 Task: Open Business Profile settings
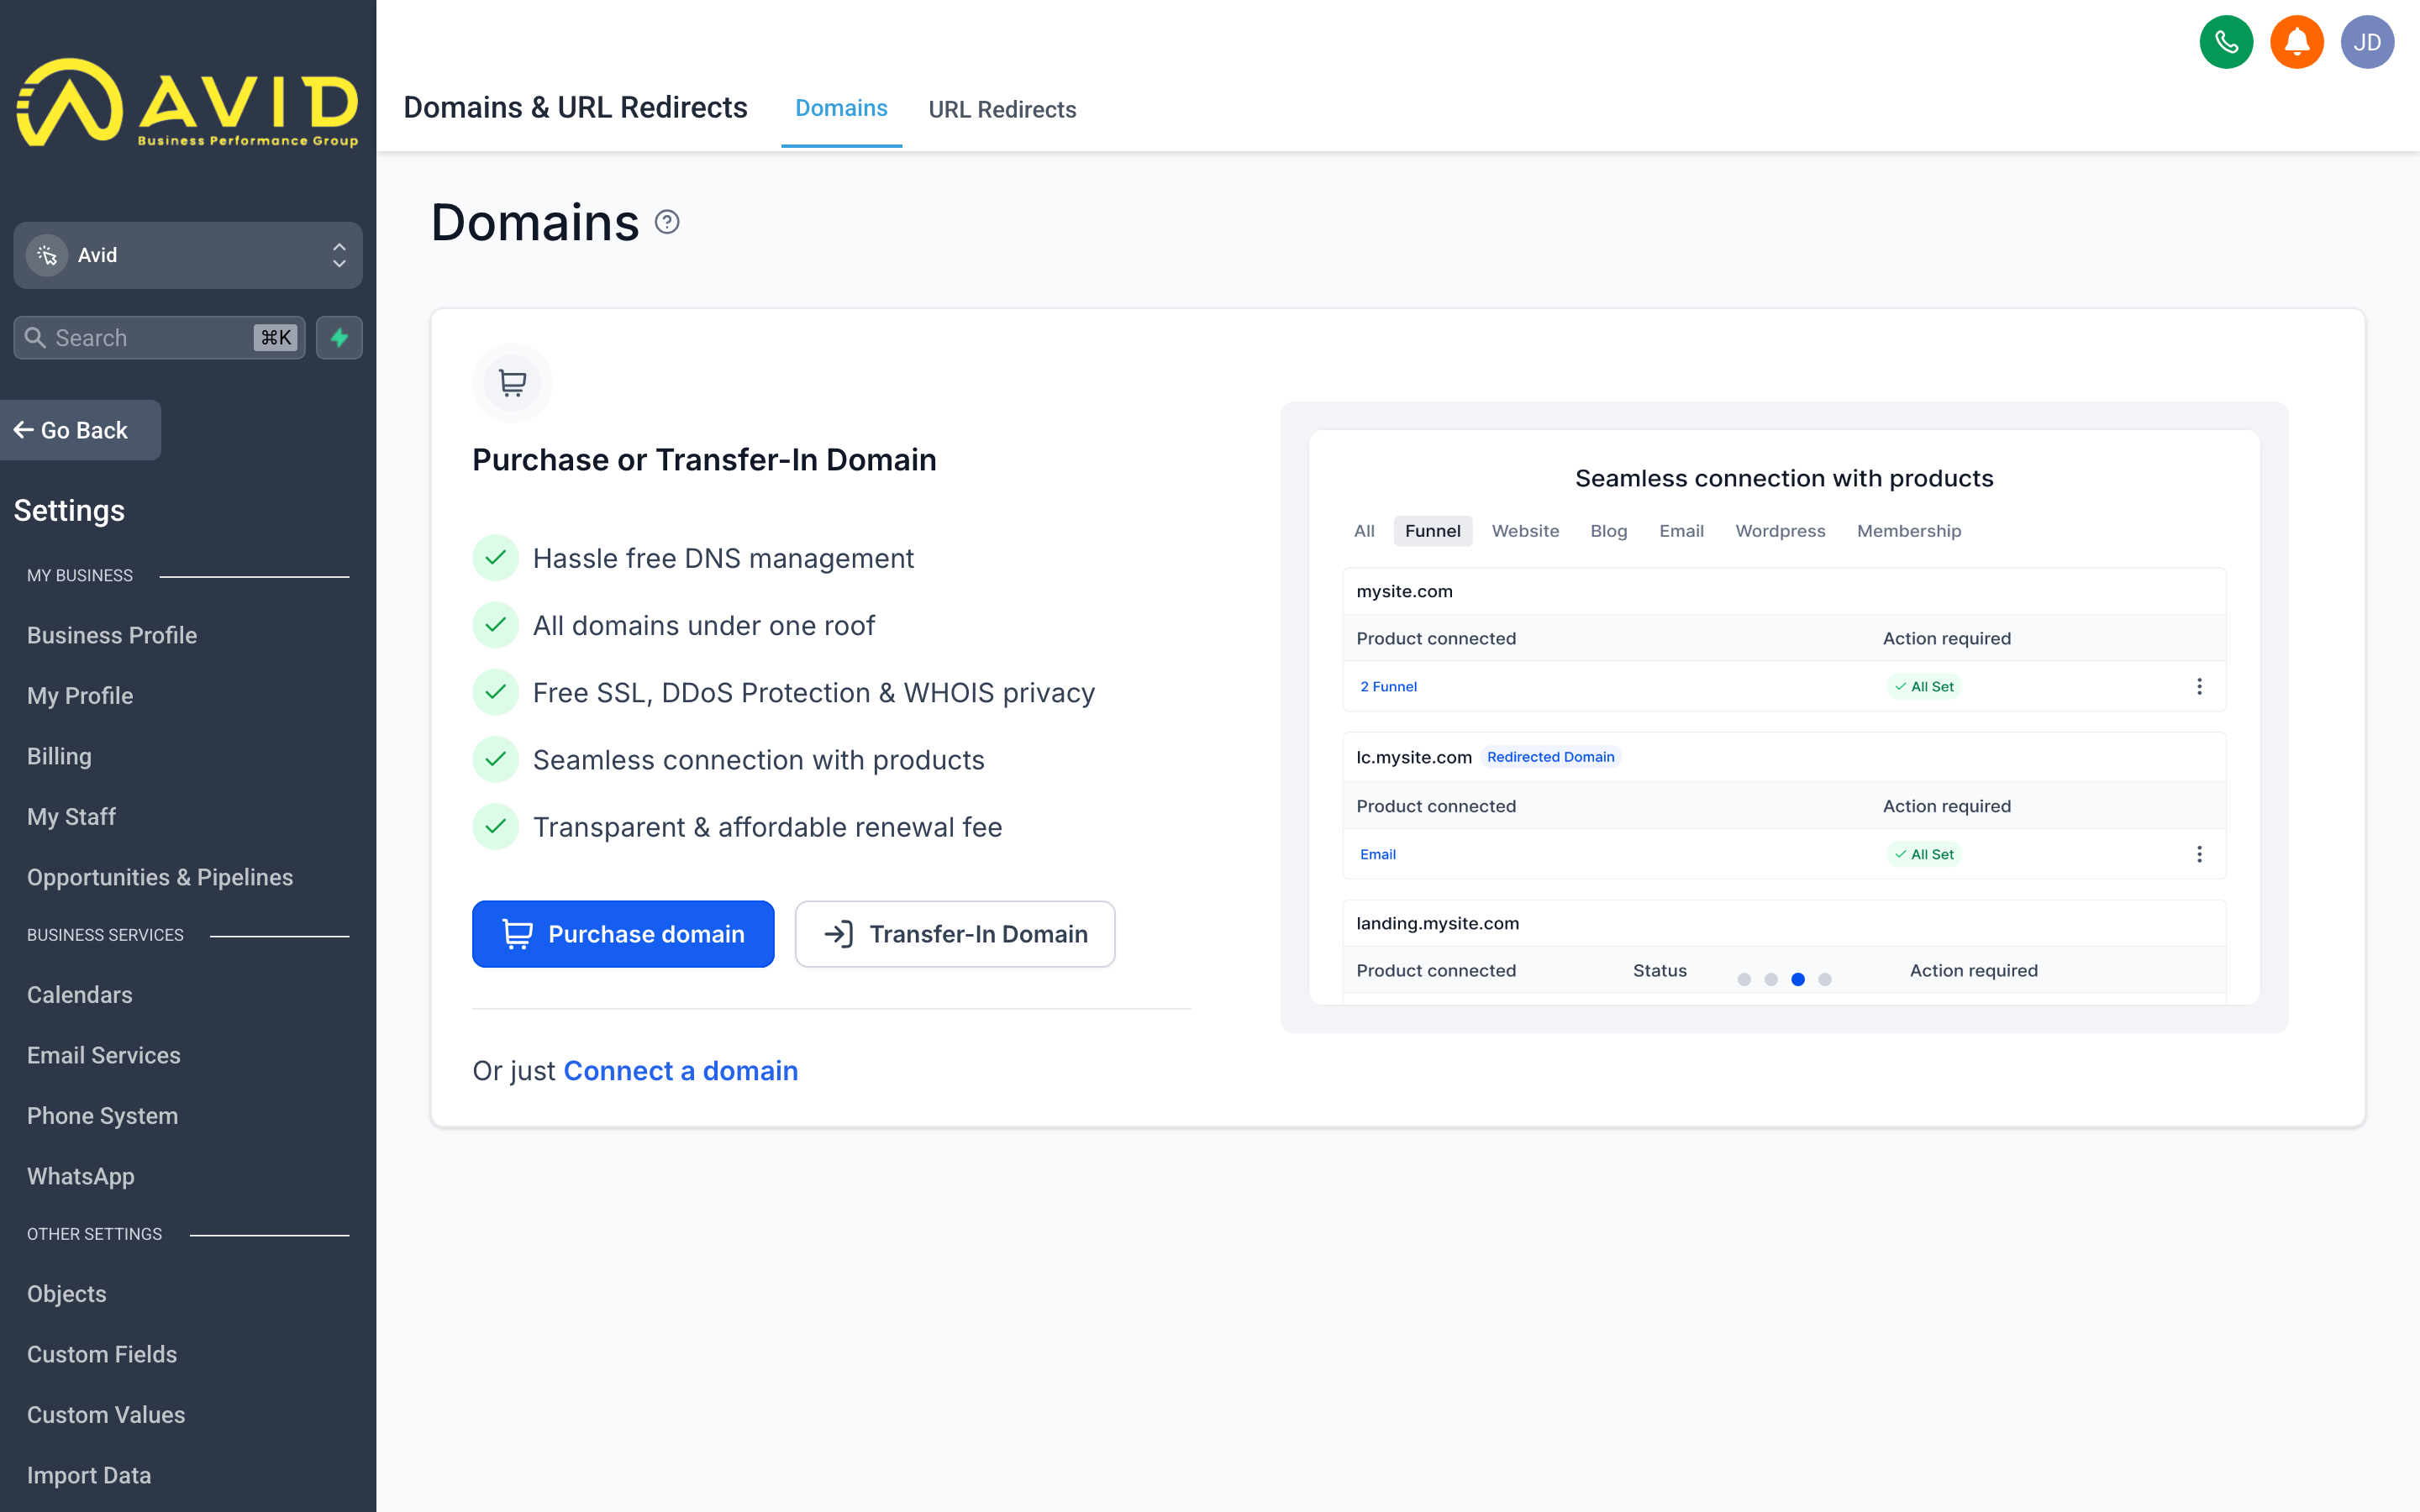(x=112, y=635)
